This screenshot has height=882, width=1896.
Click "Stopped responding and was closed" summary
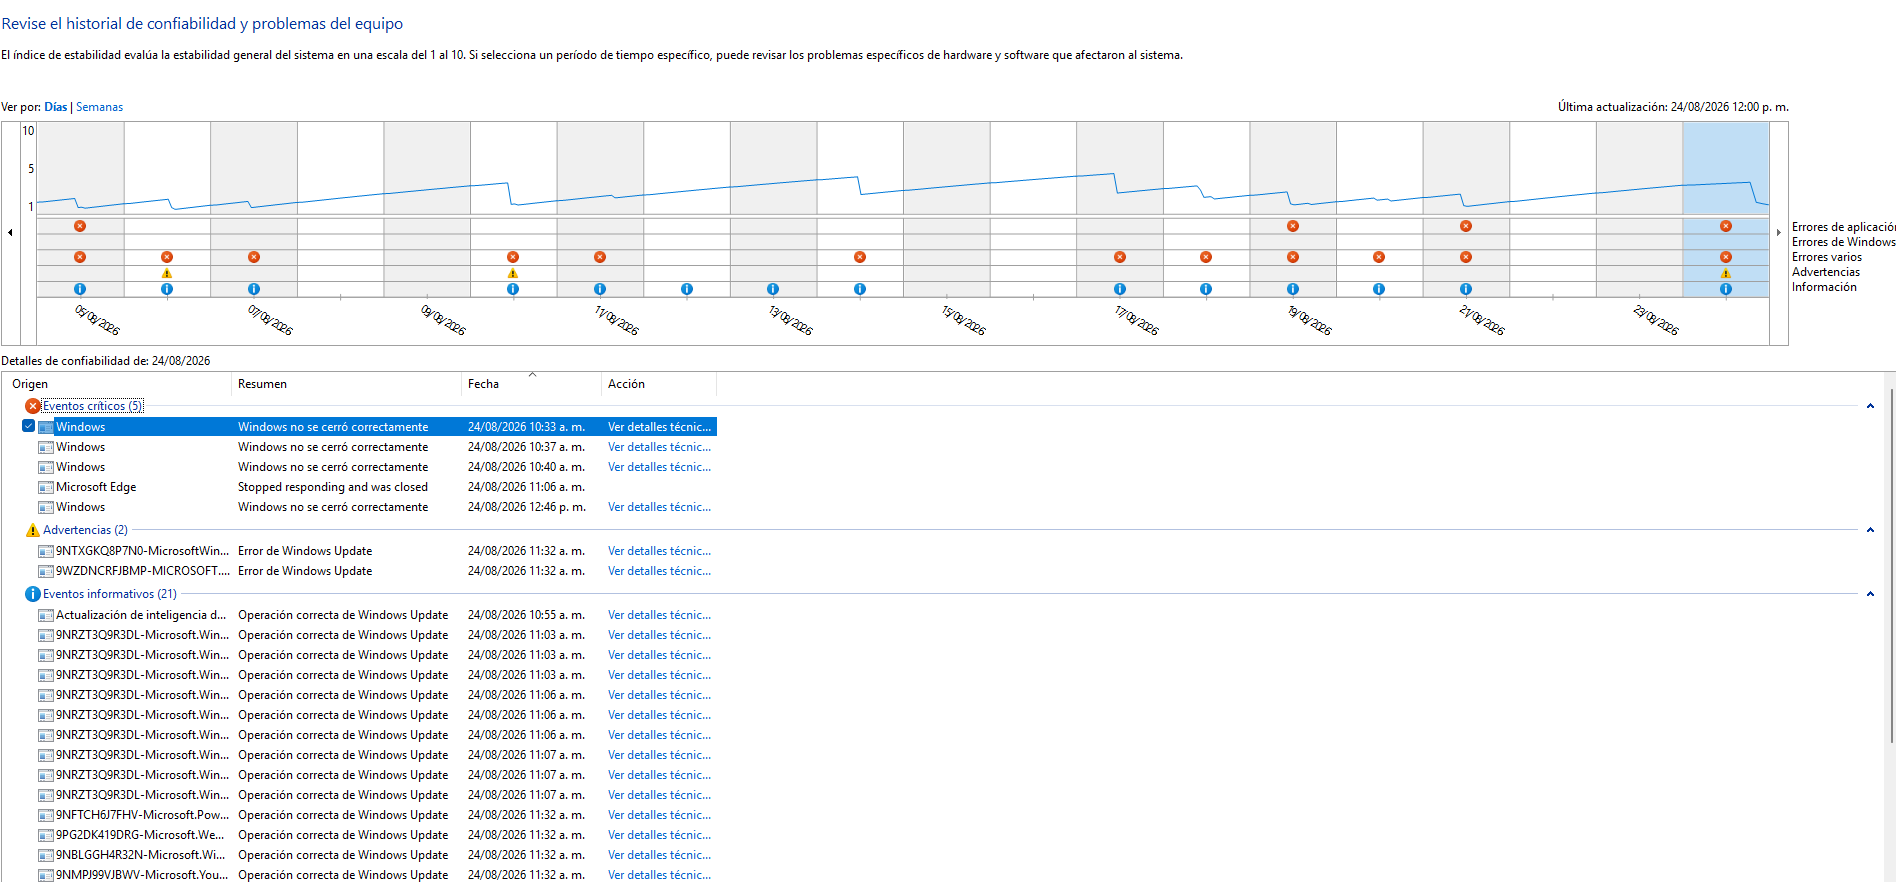pos(333,487)
